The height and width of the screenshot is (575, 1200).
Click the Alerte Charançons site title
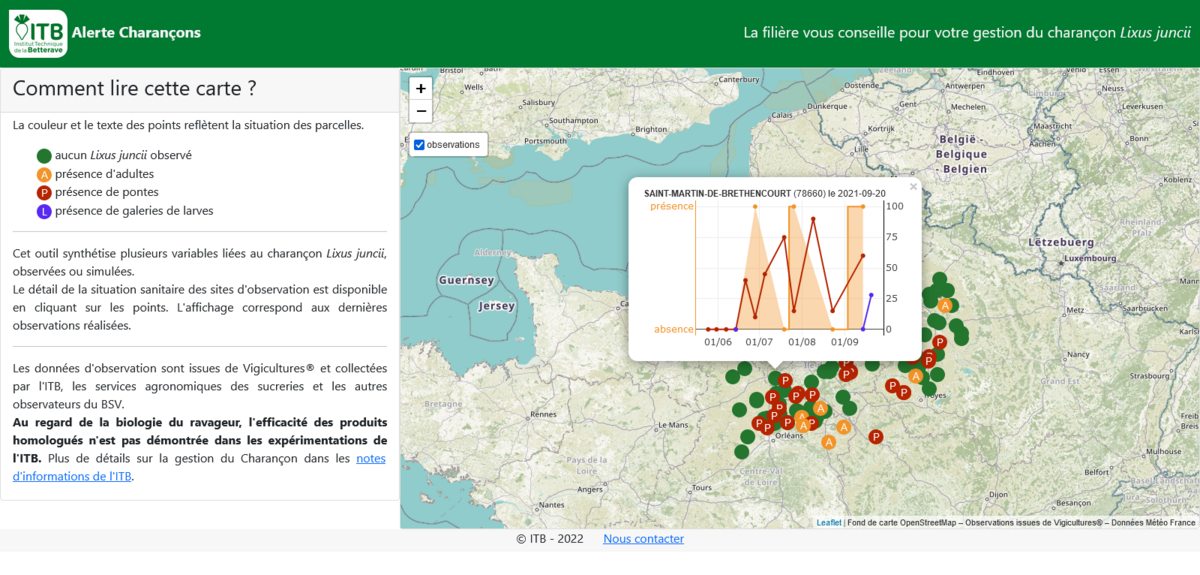tap(136, 33)
